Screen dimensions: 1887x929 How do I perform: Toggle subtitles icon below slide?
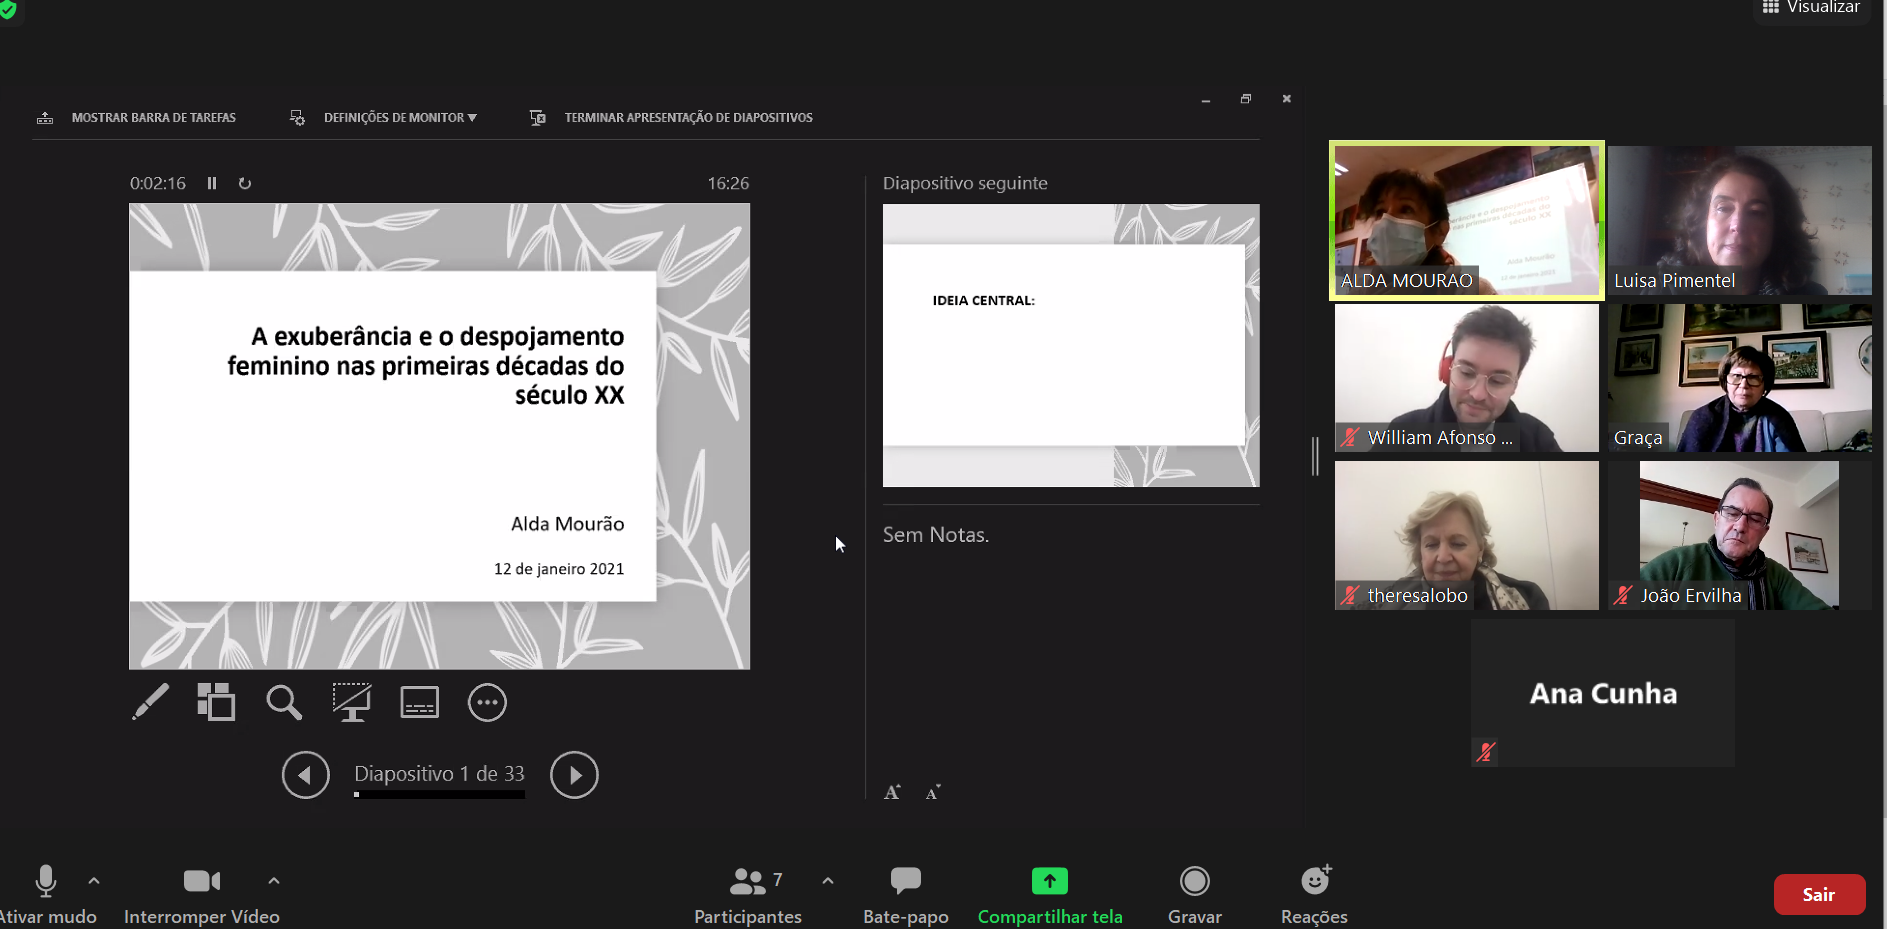click(419, 702)
